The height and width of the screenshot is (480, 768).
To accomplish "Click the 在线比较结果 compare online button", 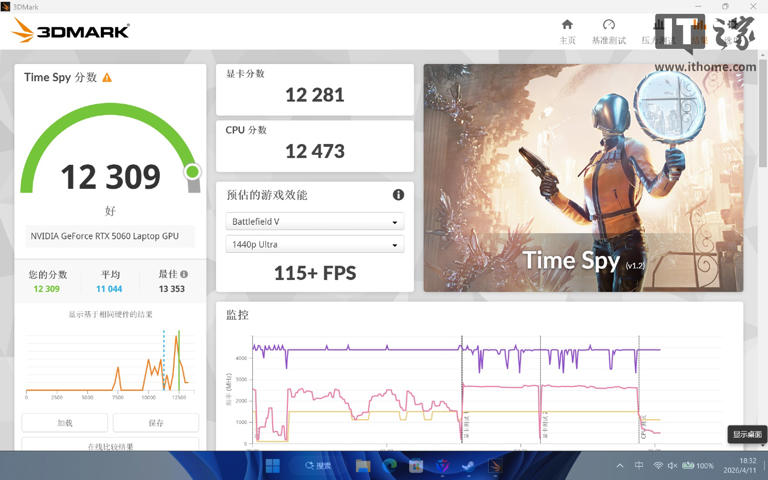I will pos(110,446).
